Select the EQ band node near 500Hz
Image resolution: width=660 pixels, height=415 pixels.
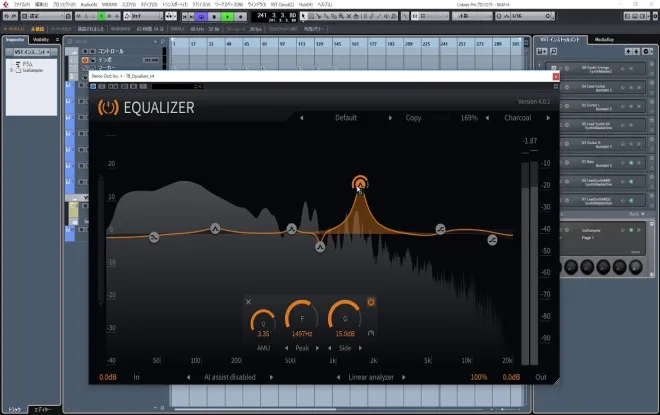(x=291, y=229)
